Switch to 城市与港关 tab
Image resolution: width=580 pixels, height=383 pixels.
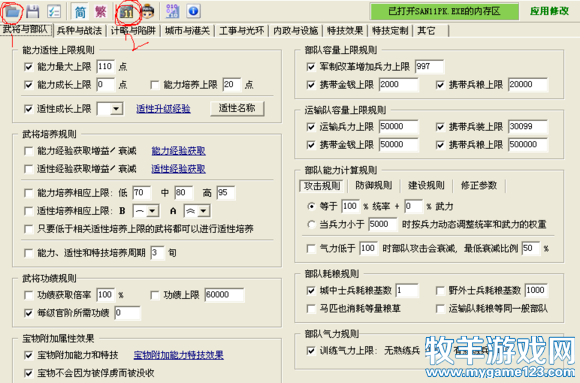(x=187, y=31)
